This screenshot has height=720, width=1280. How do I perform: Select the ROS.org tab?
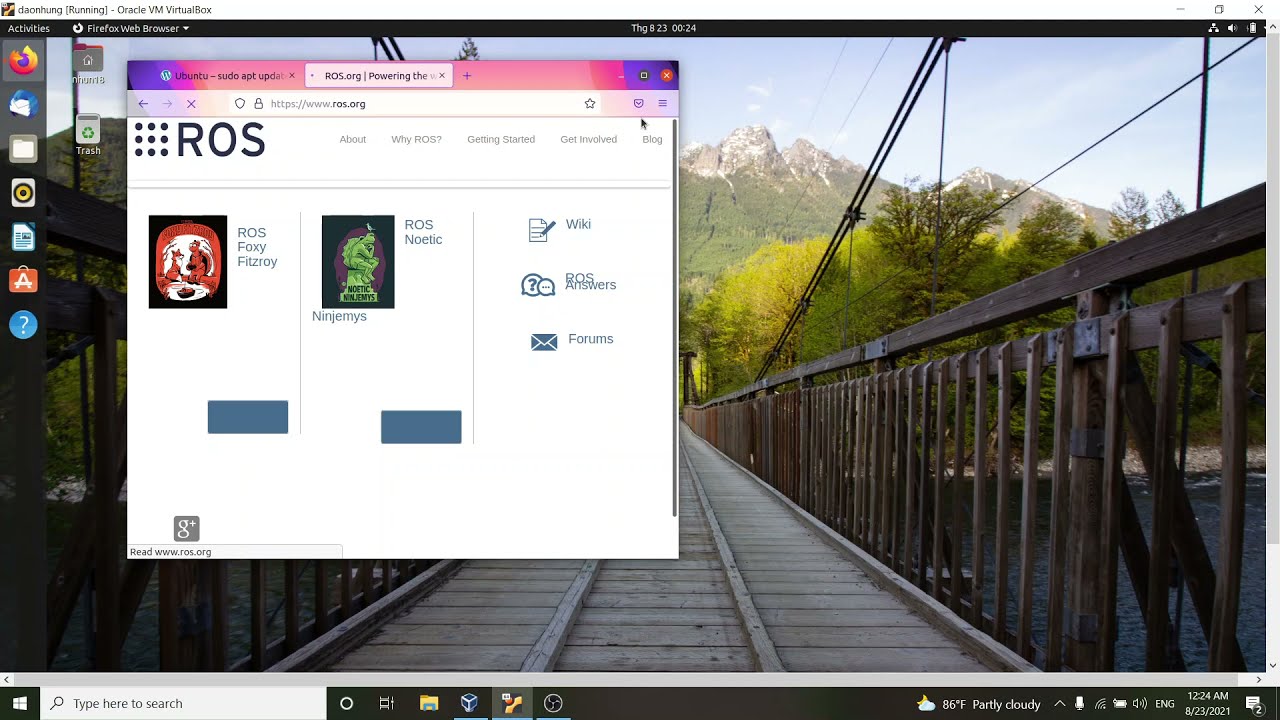pyautogui.click(x=378, y=75)
